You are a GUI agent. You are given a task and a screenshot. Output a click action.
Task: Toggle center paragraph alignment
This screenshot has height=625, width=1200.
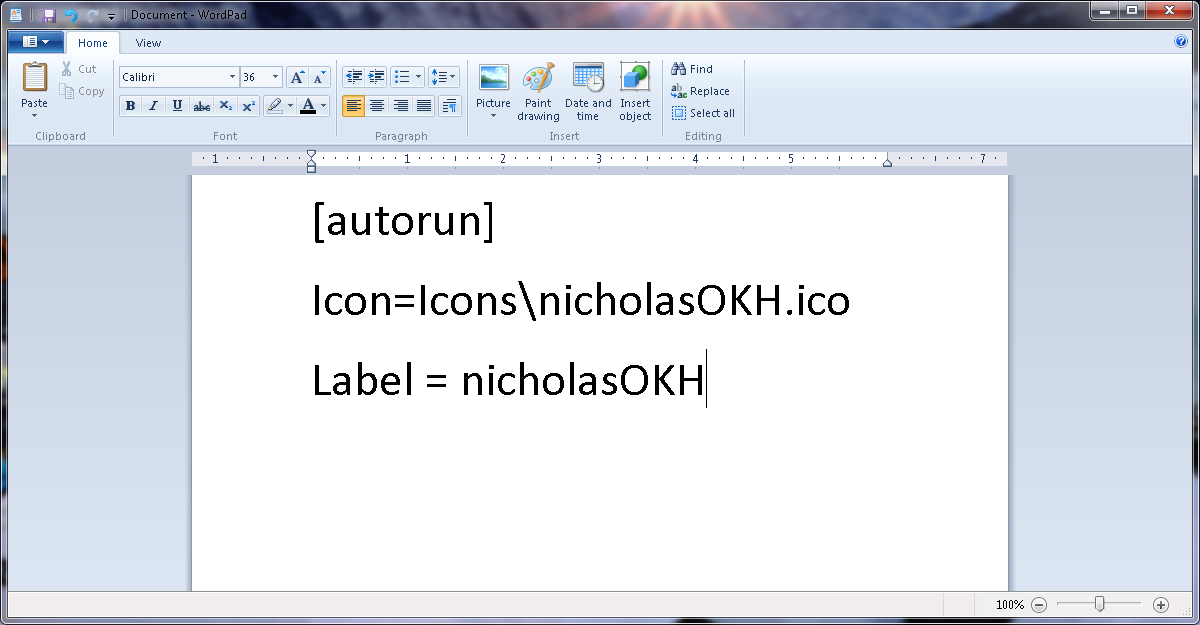(x=376, y=105)
